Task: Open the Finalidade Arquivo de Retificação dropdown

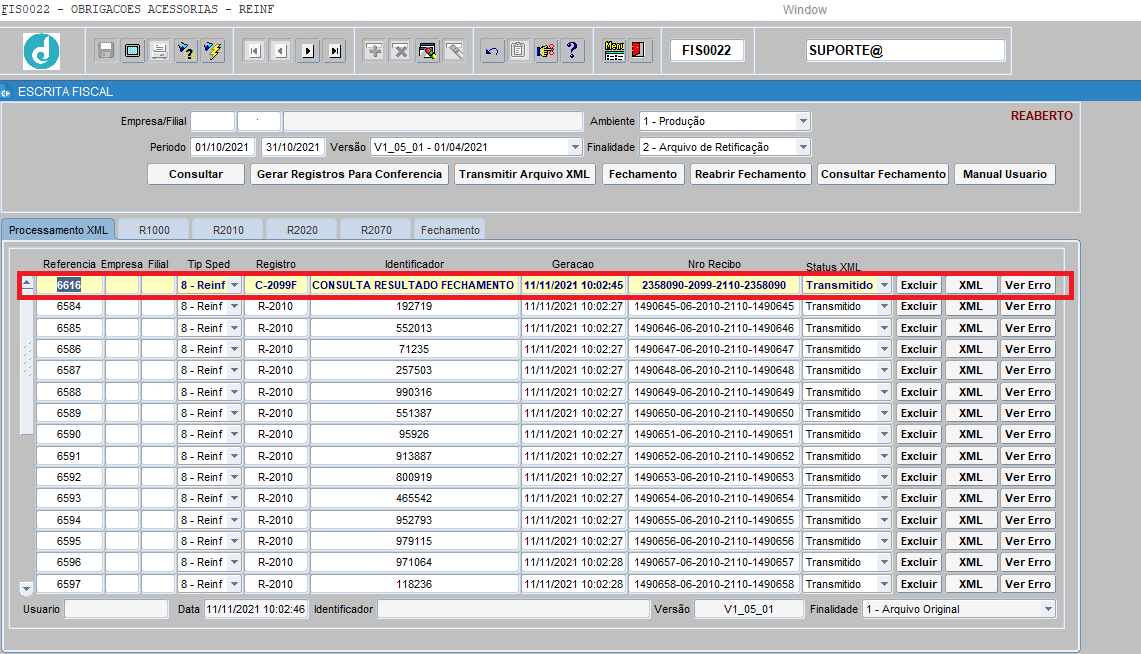Action: (x=803, y=147)
